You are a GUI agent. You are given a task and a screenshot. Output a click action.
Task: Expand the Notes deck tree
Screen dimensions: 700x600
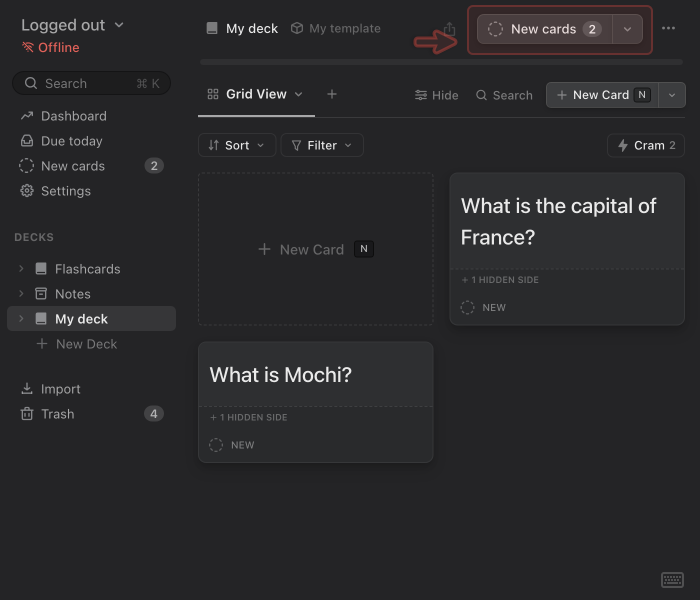[x=21, y=294]
